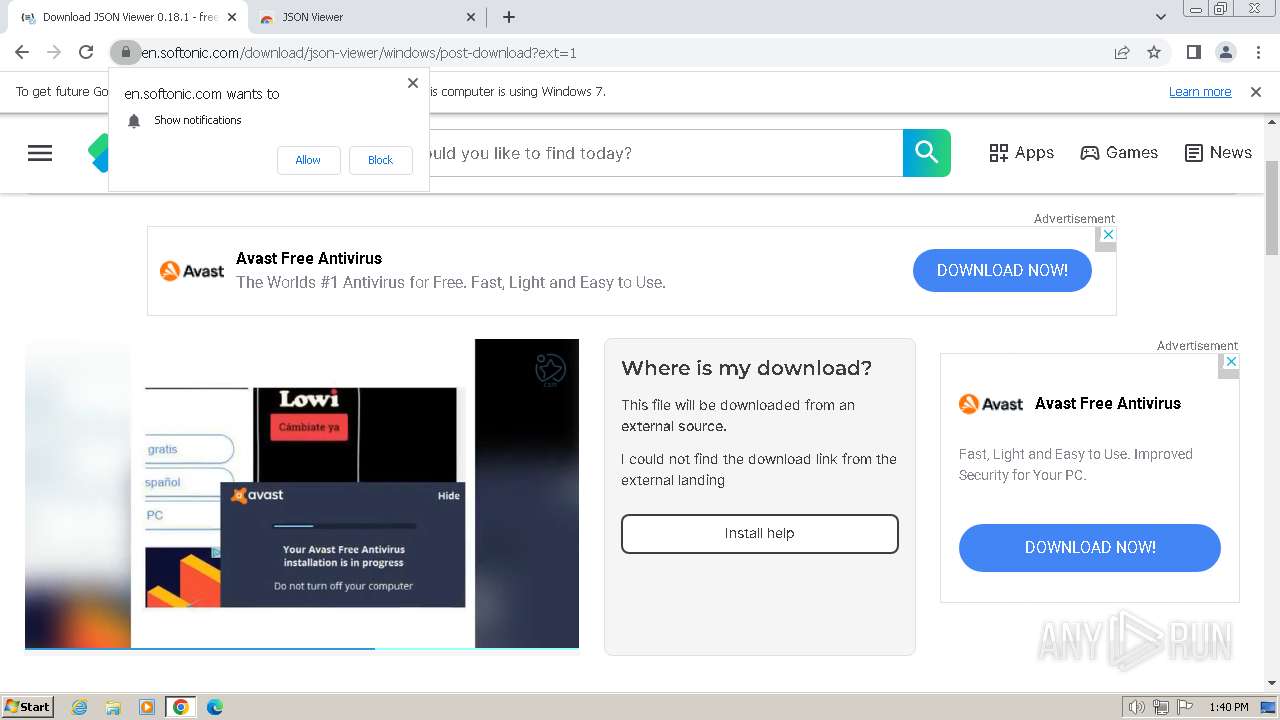1280x720 pixels.
Task: Open volume control in system tray
Action: (x=1137, y=707)
